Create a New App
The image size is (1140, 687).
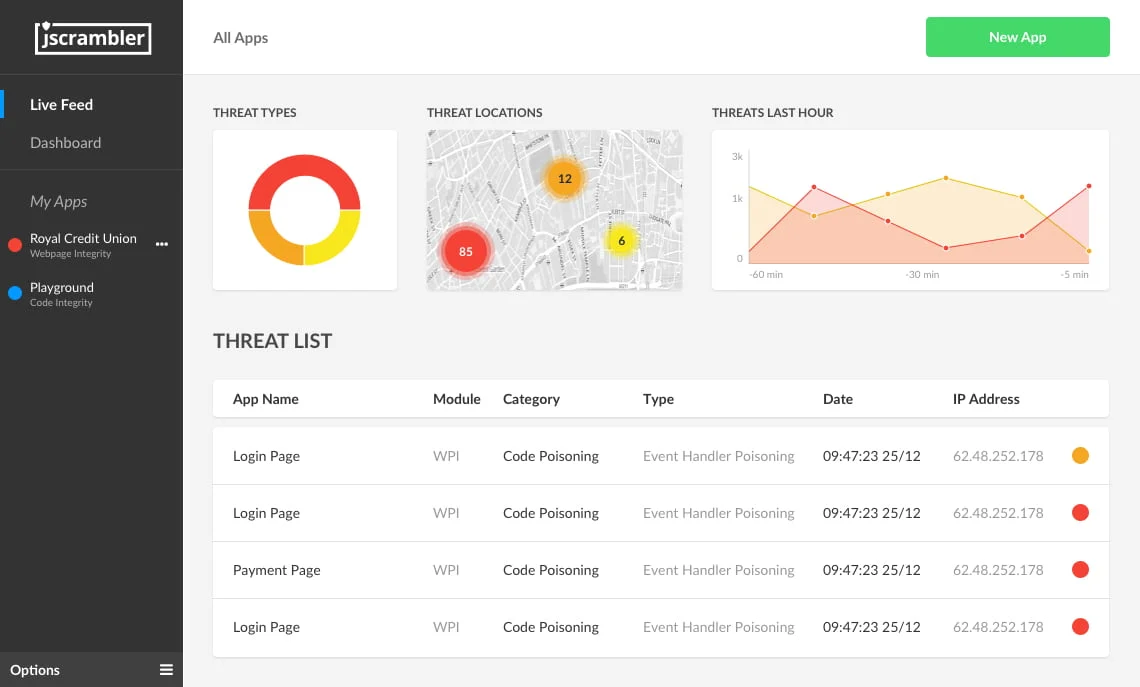coord(1017,37)
